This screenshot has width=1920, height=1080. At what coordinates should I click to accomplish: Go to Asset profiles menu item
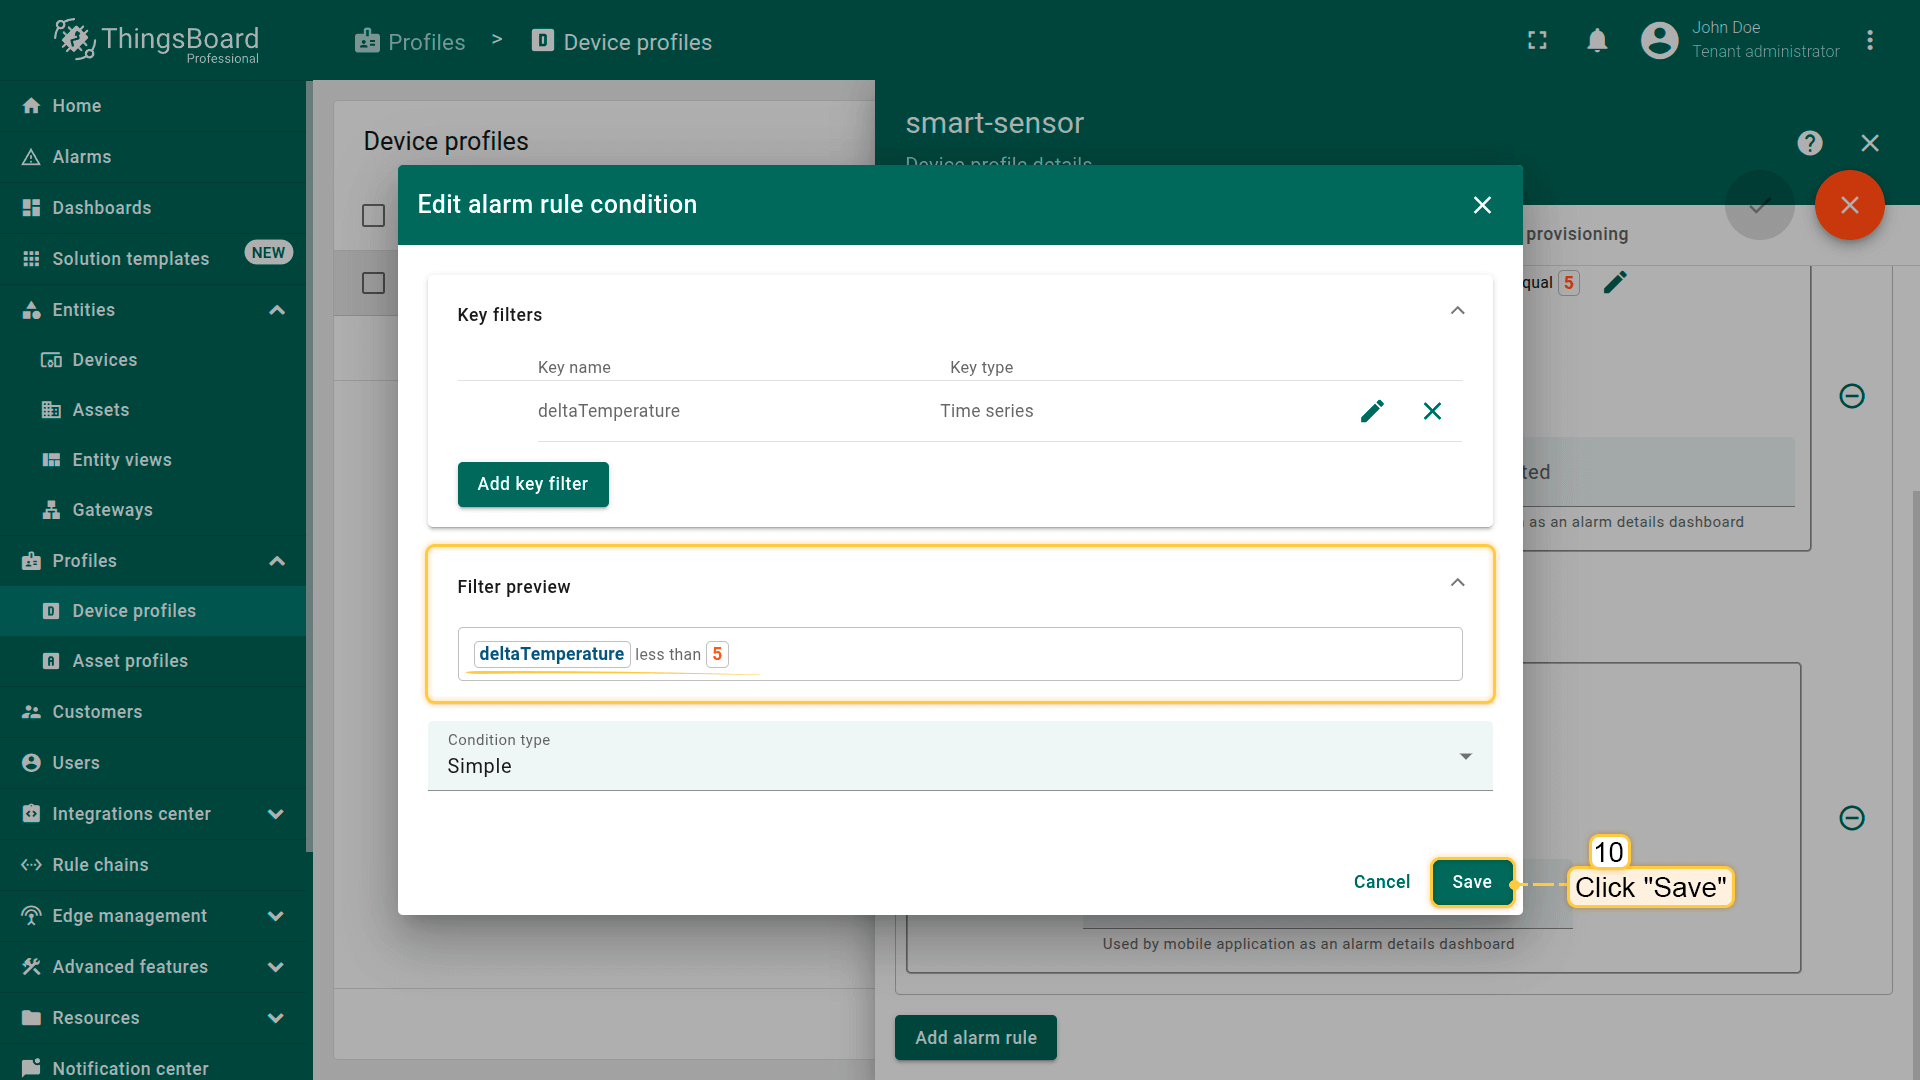click(x=130, y=661)
